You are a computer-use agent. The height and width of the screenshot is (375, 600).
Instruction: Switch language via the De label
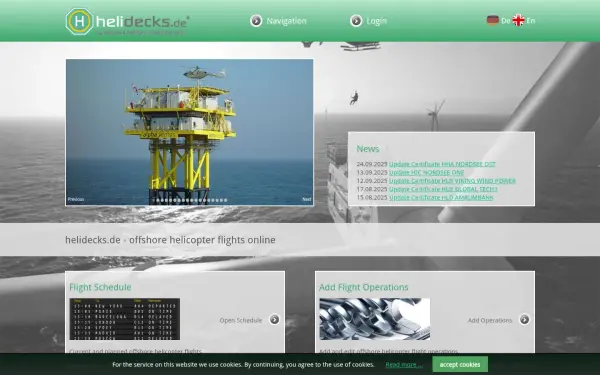[505, 21]
